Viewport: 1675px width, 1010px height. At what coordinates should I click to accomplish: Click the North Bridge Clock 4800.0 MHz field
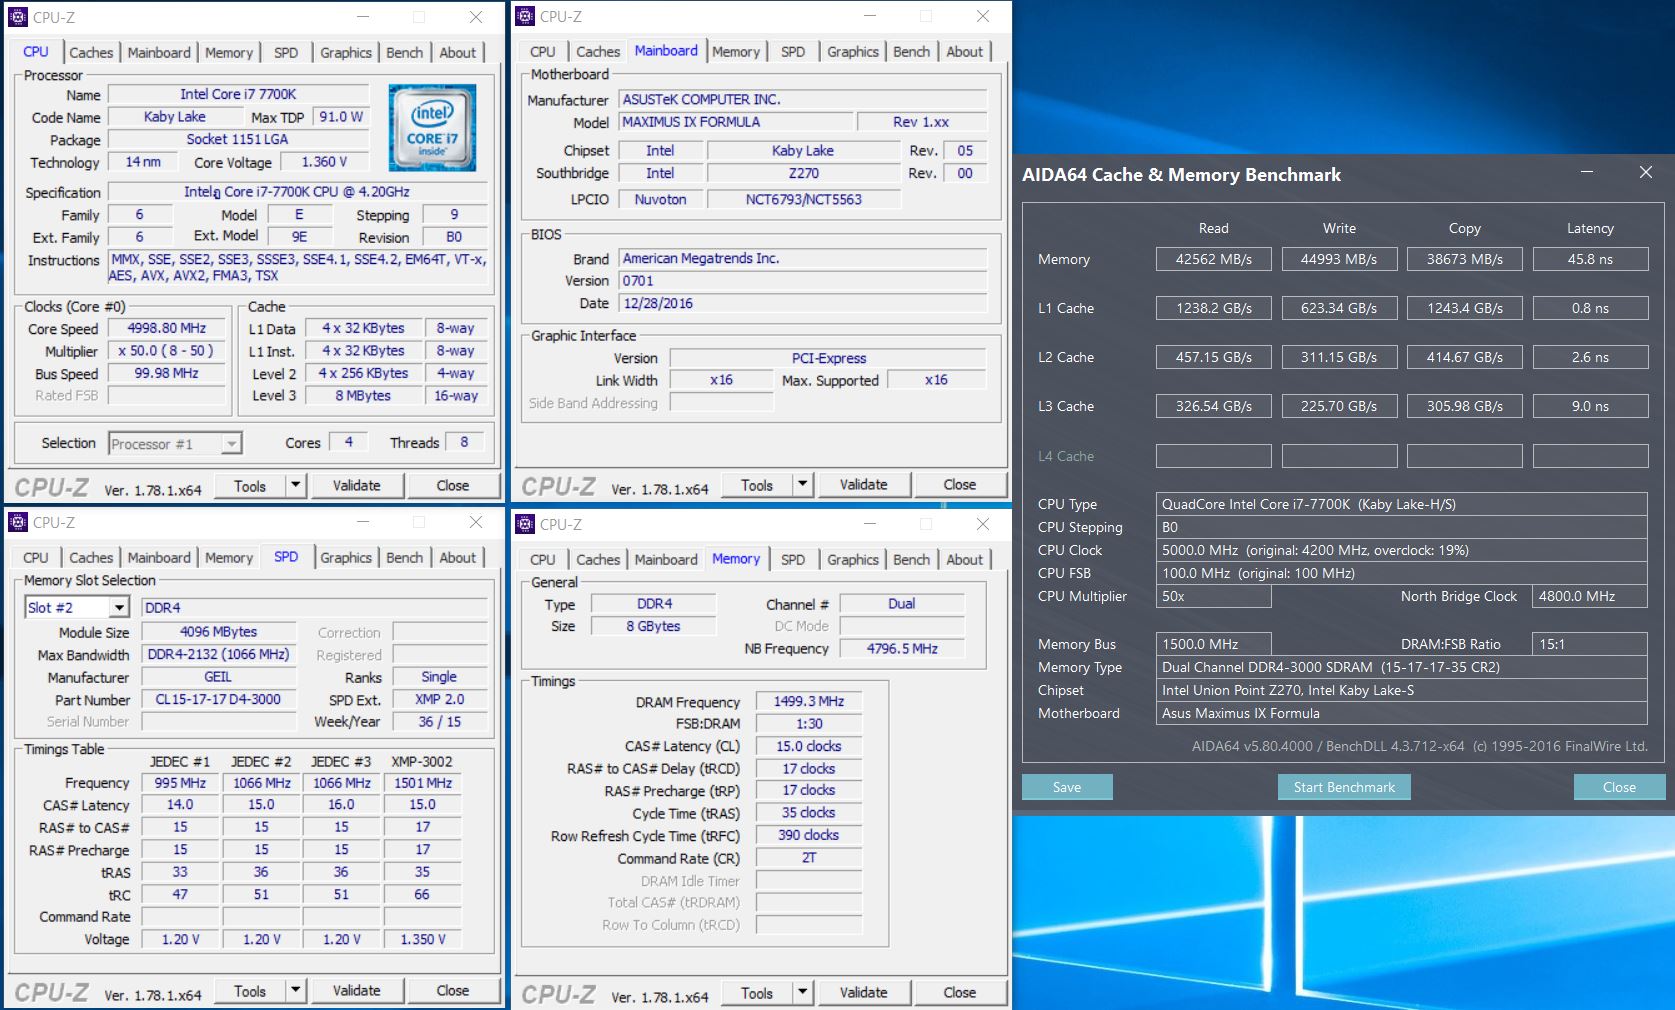pyautogui.click(x=1590, y=596)
